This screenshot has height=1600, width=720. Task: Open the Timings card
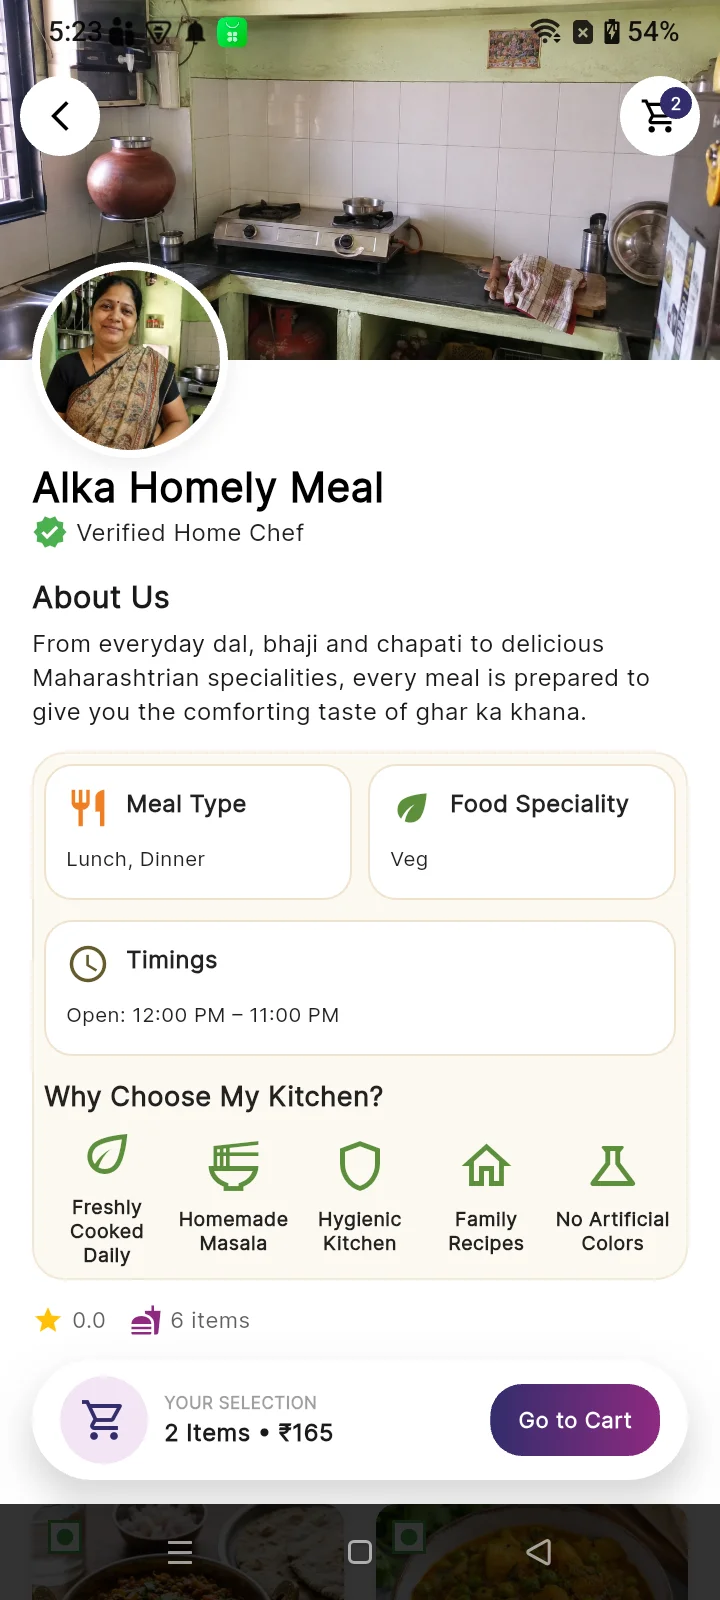pyautogui.click(x=360, y=988)
